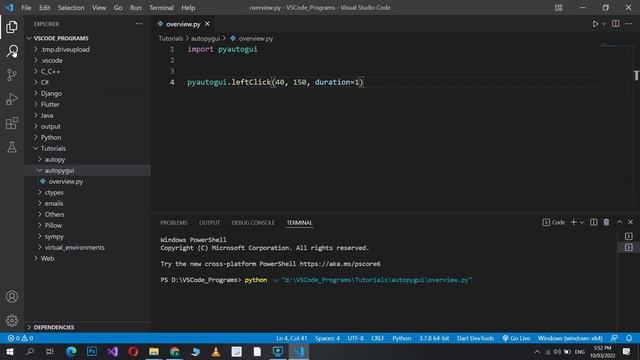Close the terminal panel
The height and width of the screenshot is (360, 640).
[x=630, y=222]
